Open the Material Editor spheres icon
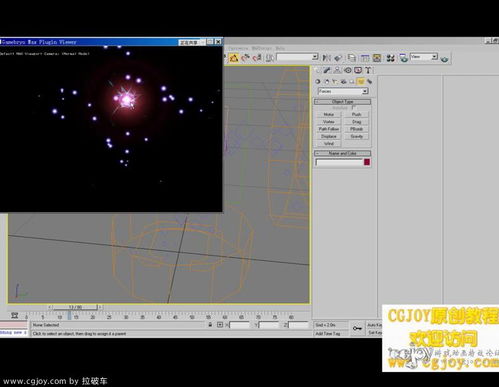 (390, 58)
